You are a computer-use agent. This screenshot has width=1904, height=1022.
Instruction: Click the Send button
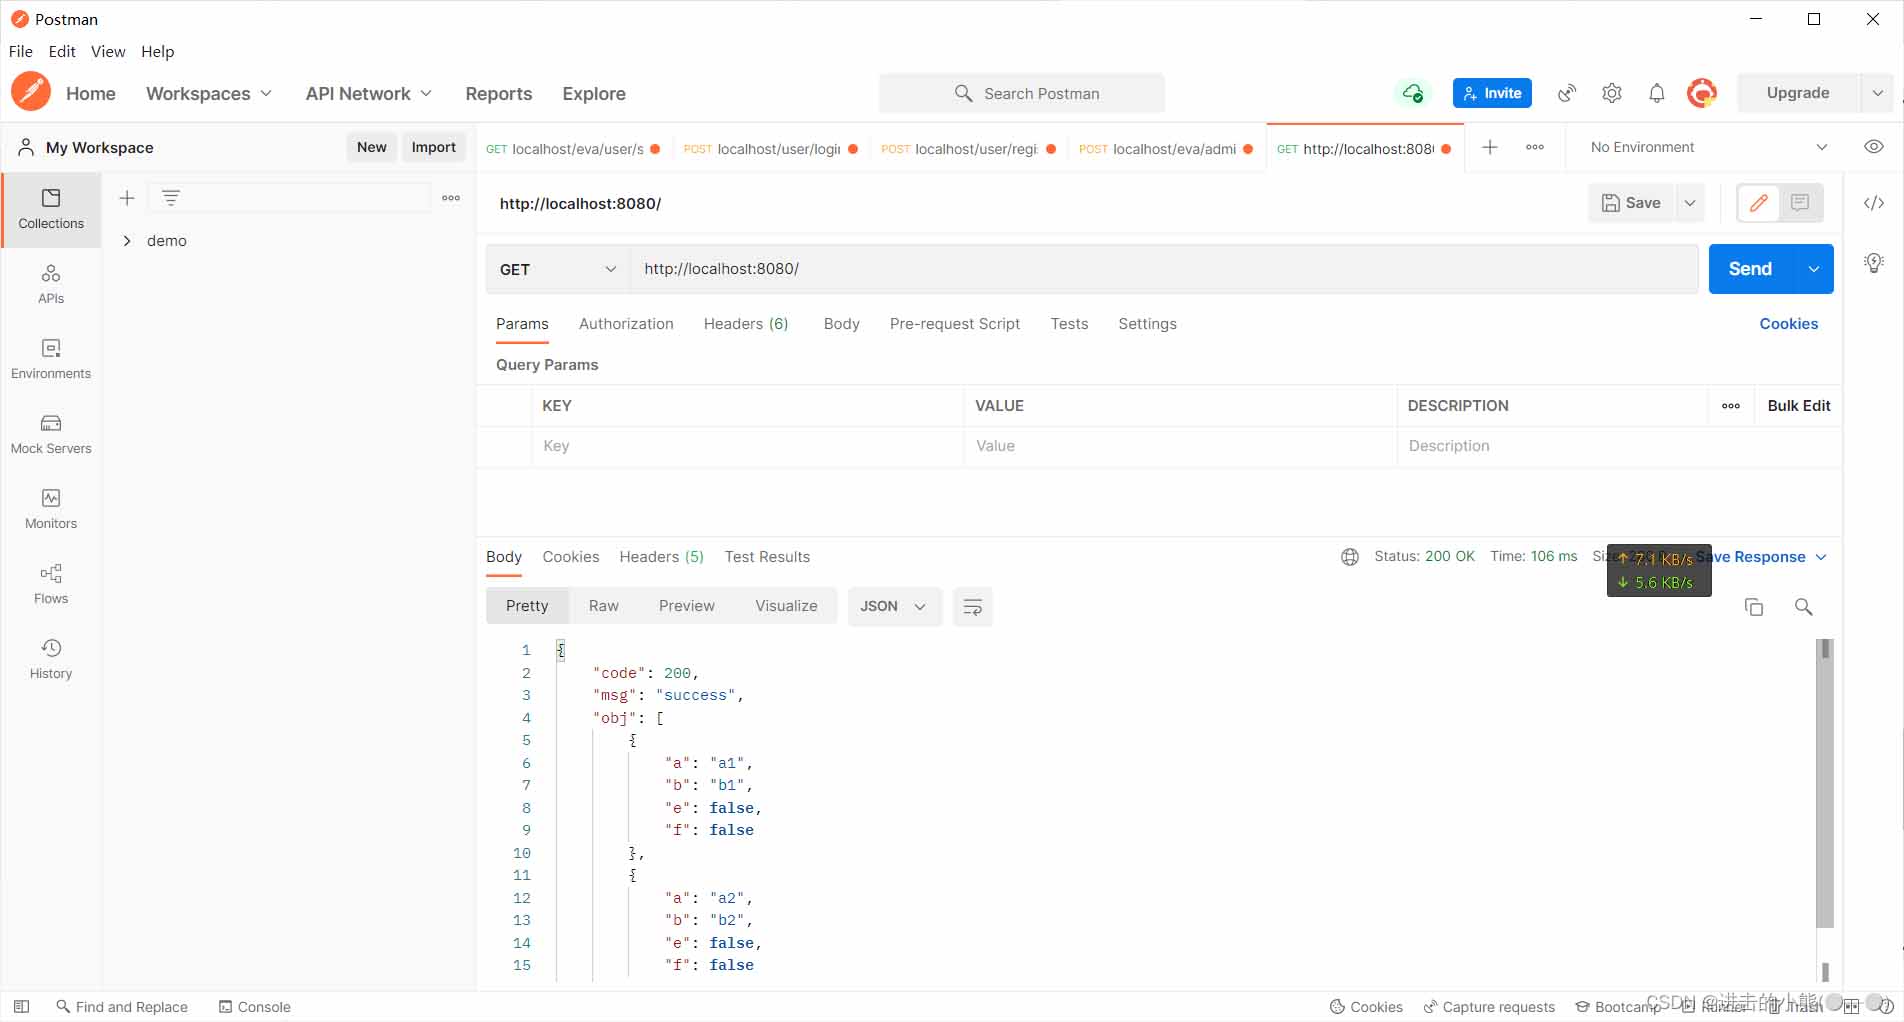pyautogui.click(x=1749, y=269)
